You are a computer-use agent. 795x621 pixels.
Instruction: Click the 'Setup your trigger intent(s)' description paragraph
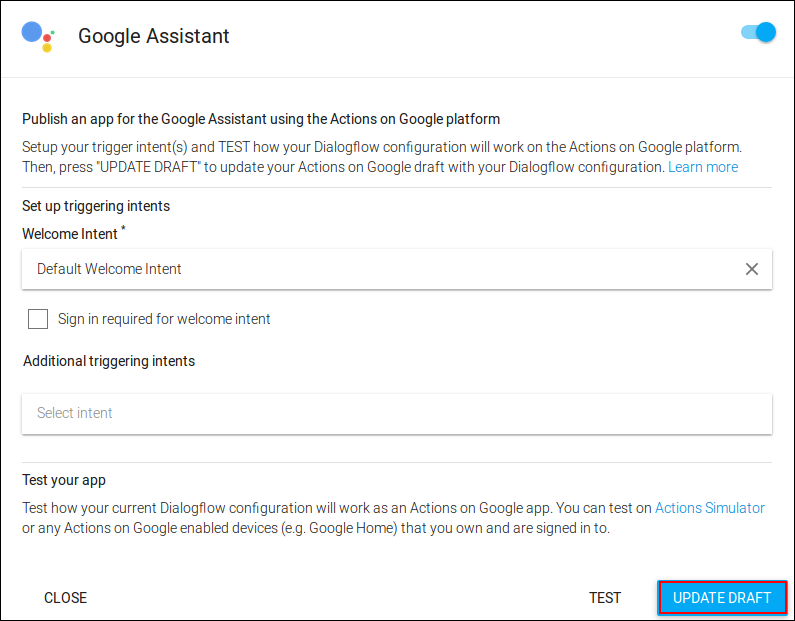pos(382,157)
